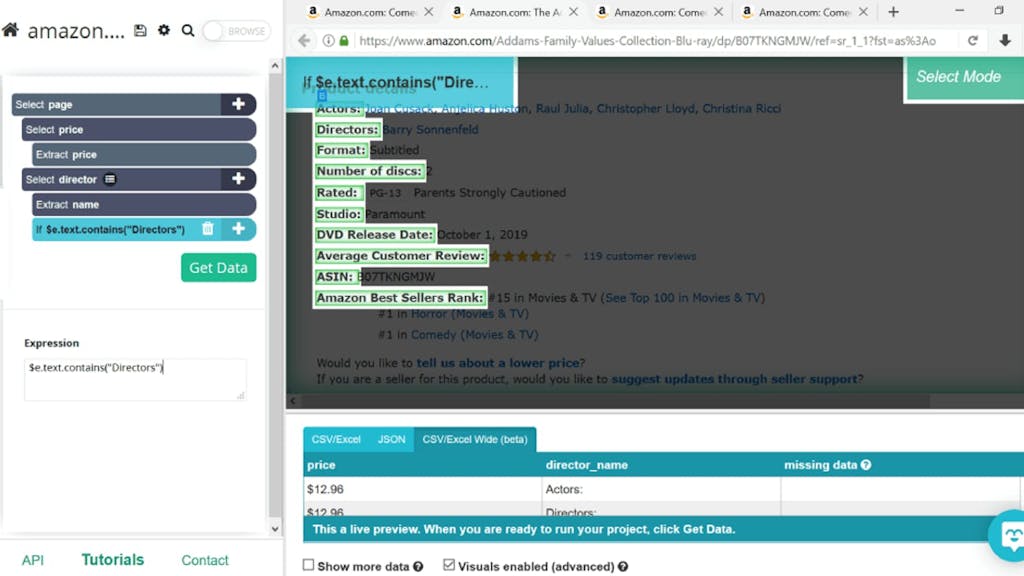Screen dimensions: 1024x576
Task: Click the site info icon in address bar
Action: tap(328, 40)
